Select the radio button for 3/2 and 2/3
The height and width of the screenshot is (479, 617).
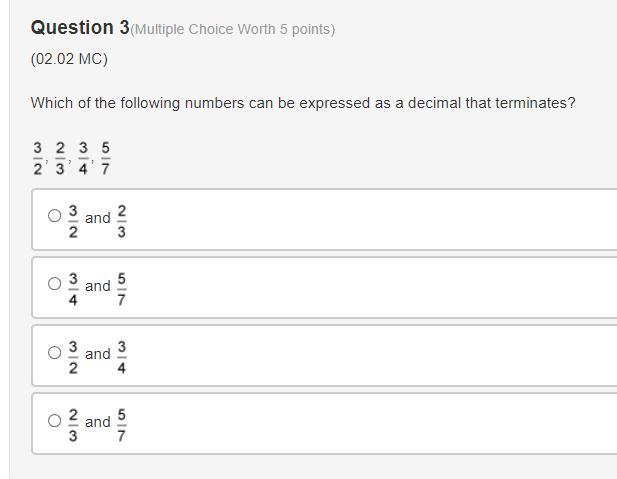pyautogui.click(x=54, y=216)
